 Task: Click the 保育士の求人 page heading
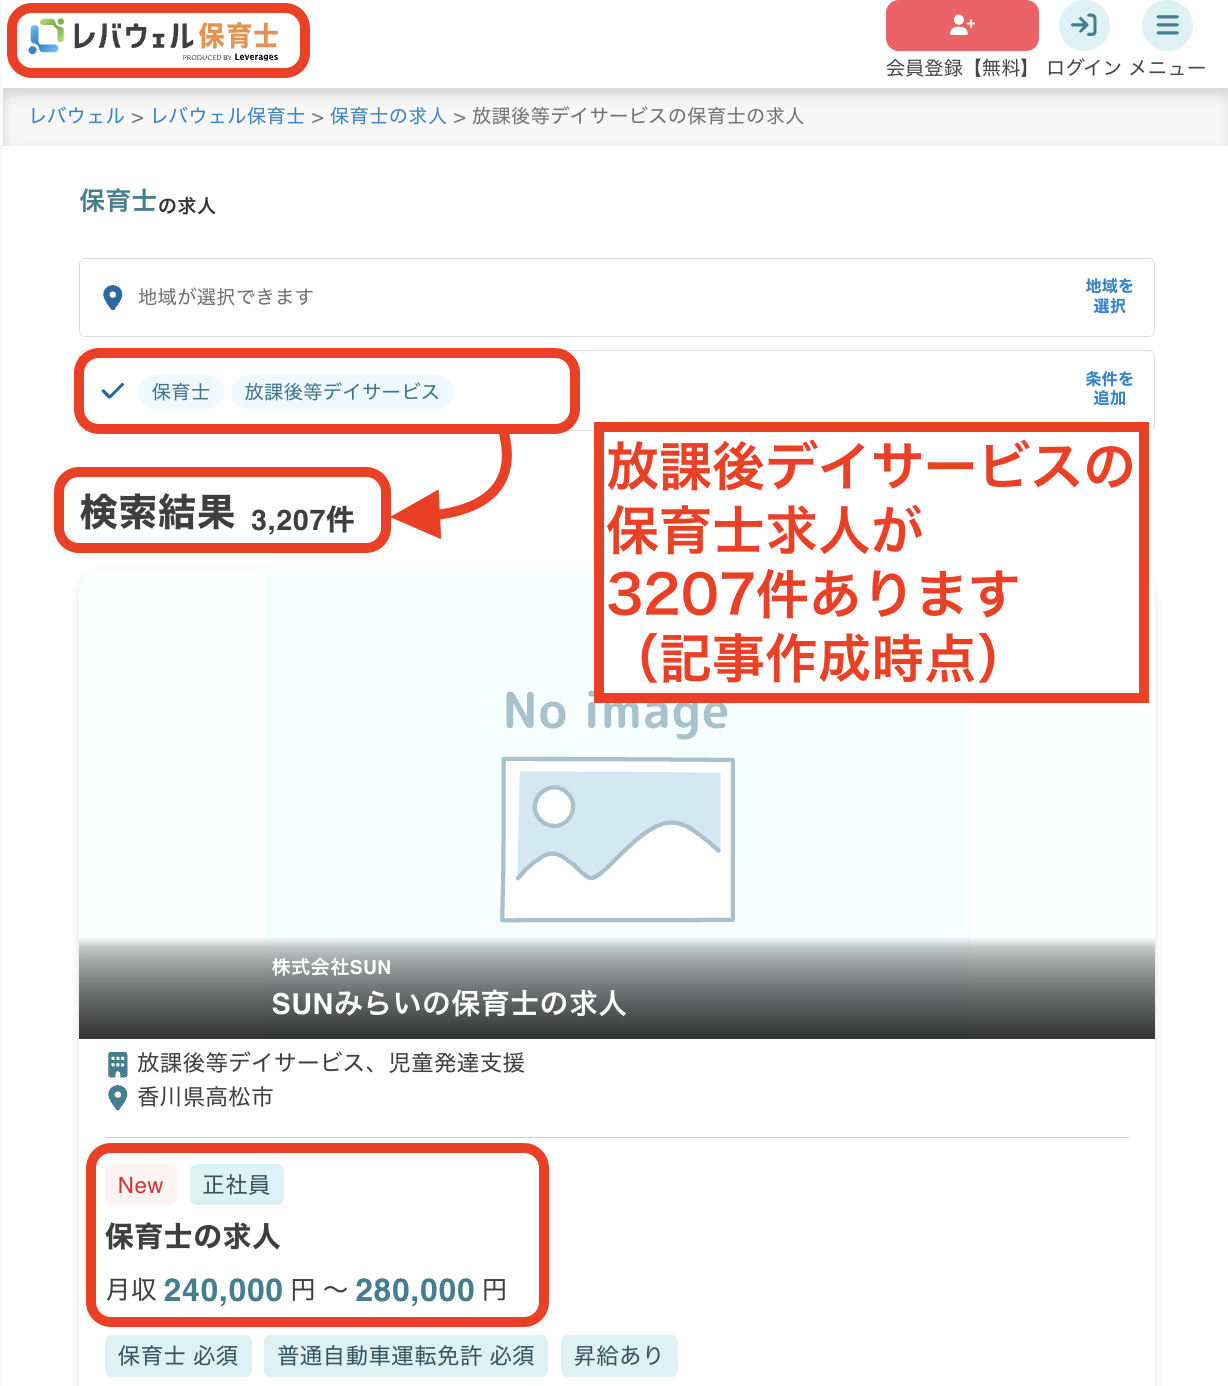(148, 202)
